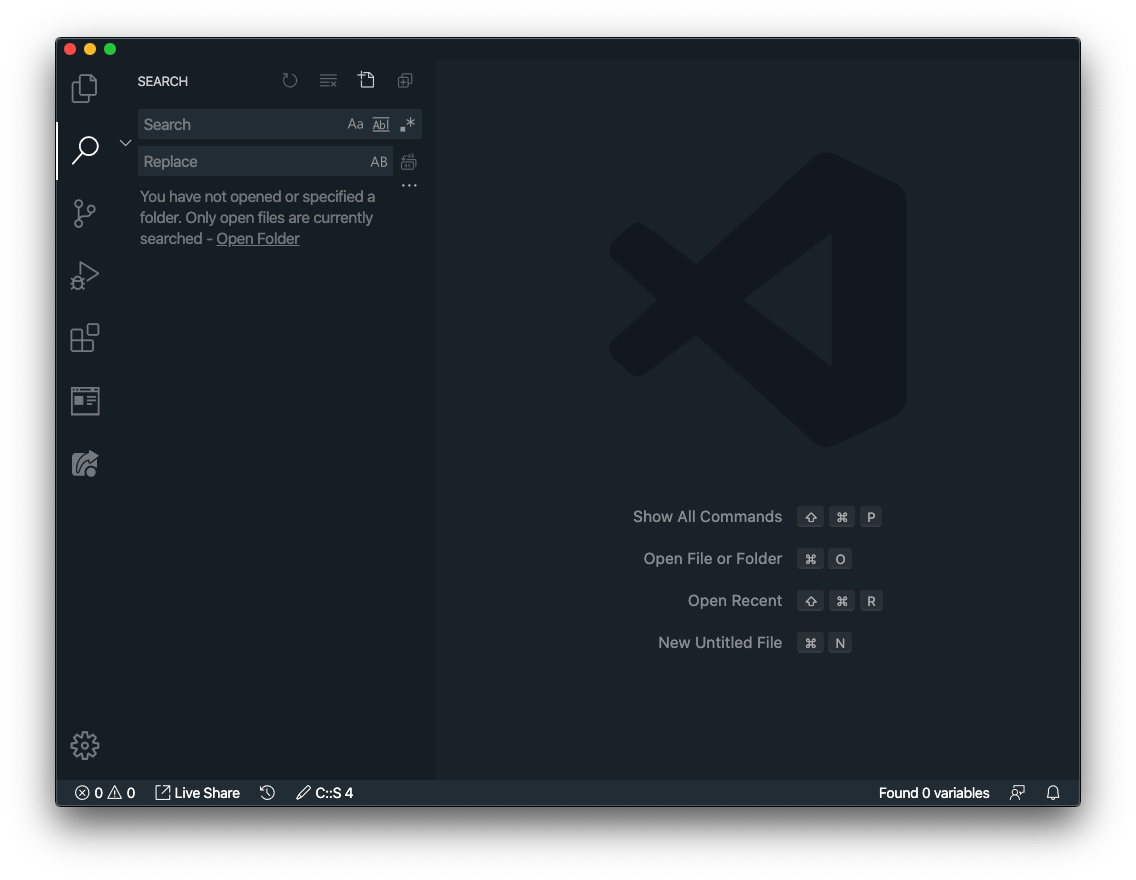This screenshot has height=880, width=1136.
Task: Toggle search details ellipsis
Action: [x=409, y=185]
